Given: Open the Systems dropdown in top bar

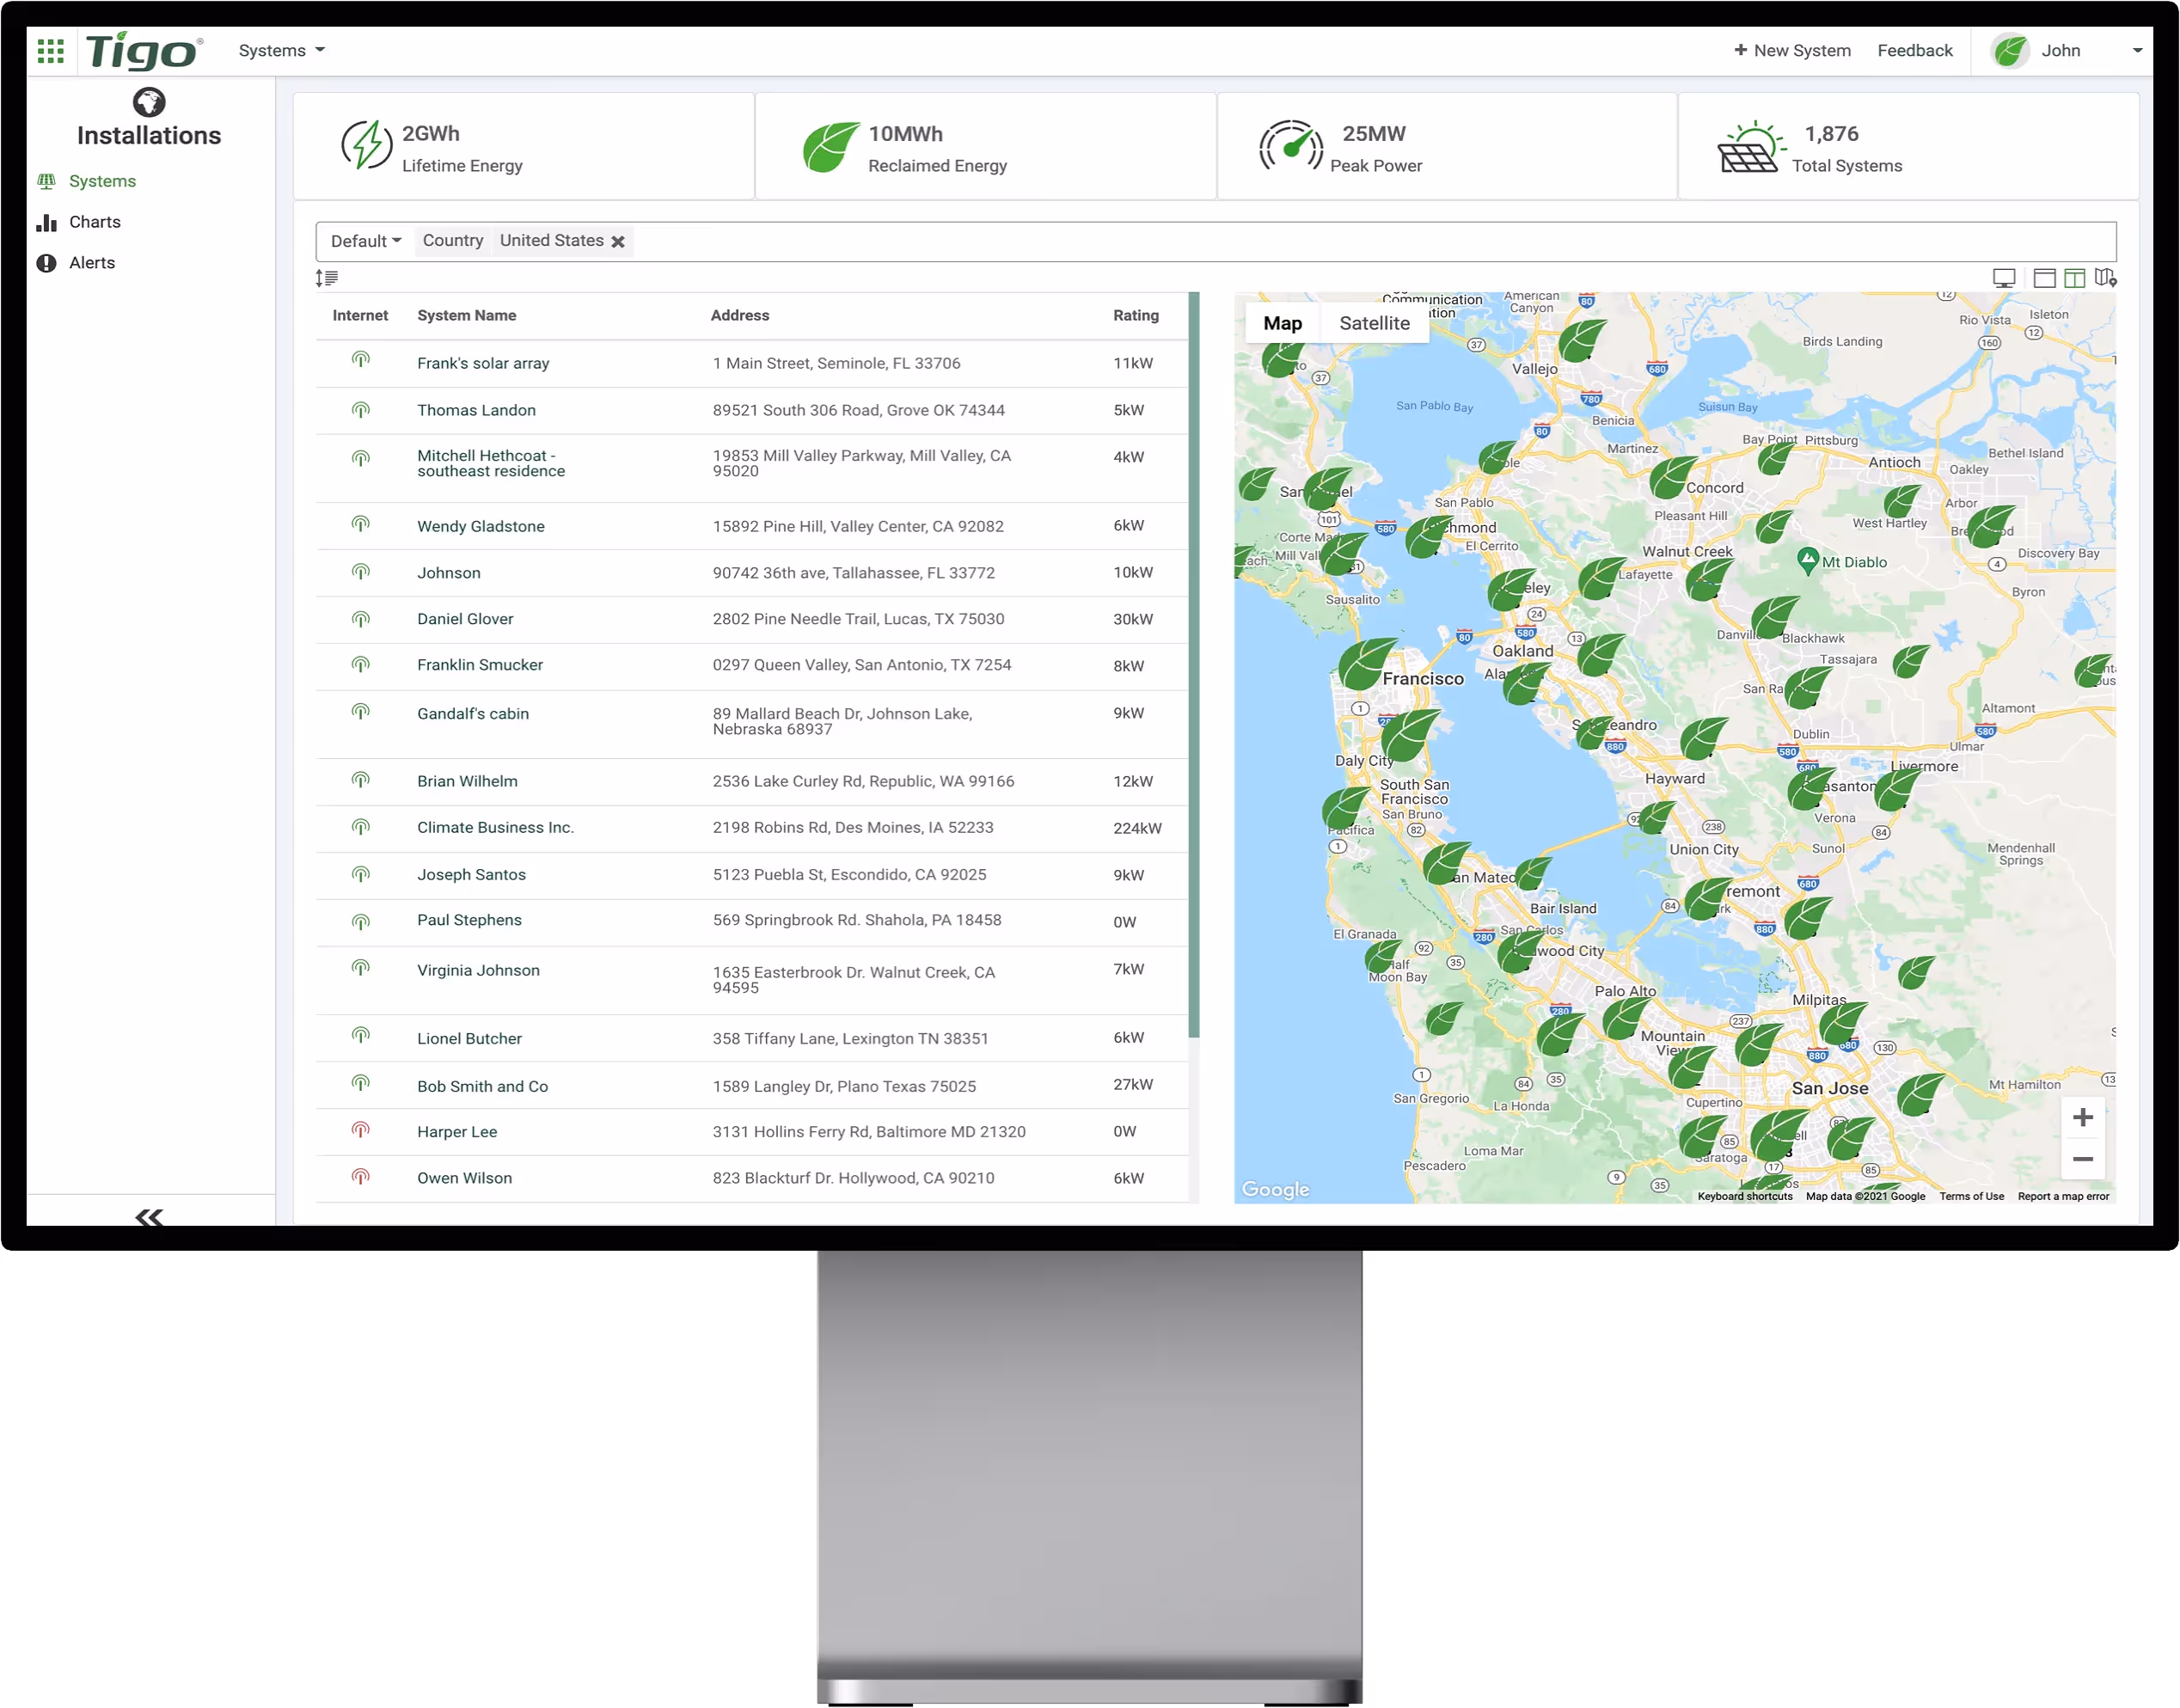Looking at the screenshot, I should [x=281, y=51].
